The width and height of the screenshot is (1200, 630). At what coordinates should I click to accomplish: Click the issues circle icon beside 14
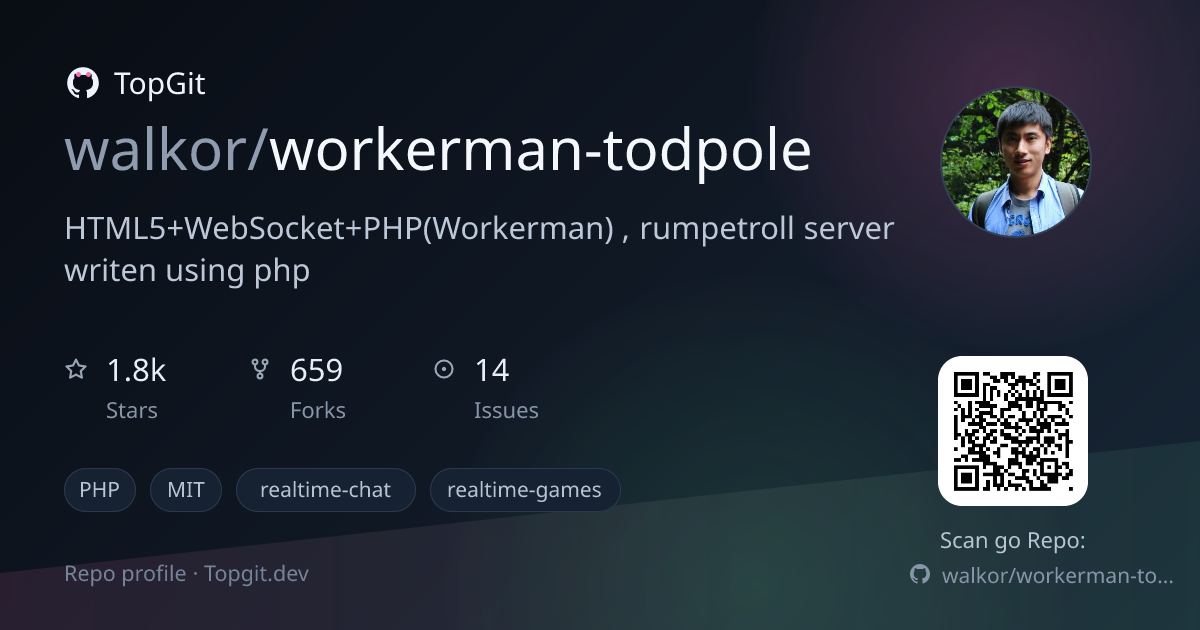[x=444, y=370]
